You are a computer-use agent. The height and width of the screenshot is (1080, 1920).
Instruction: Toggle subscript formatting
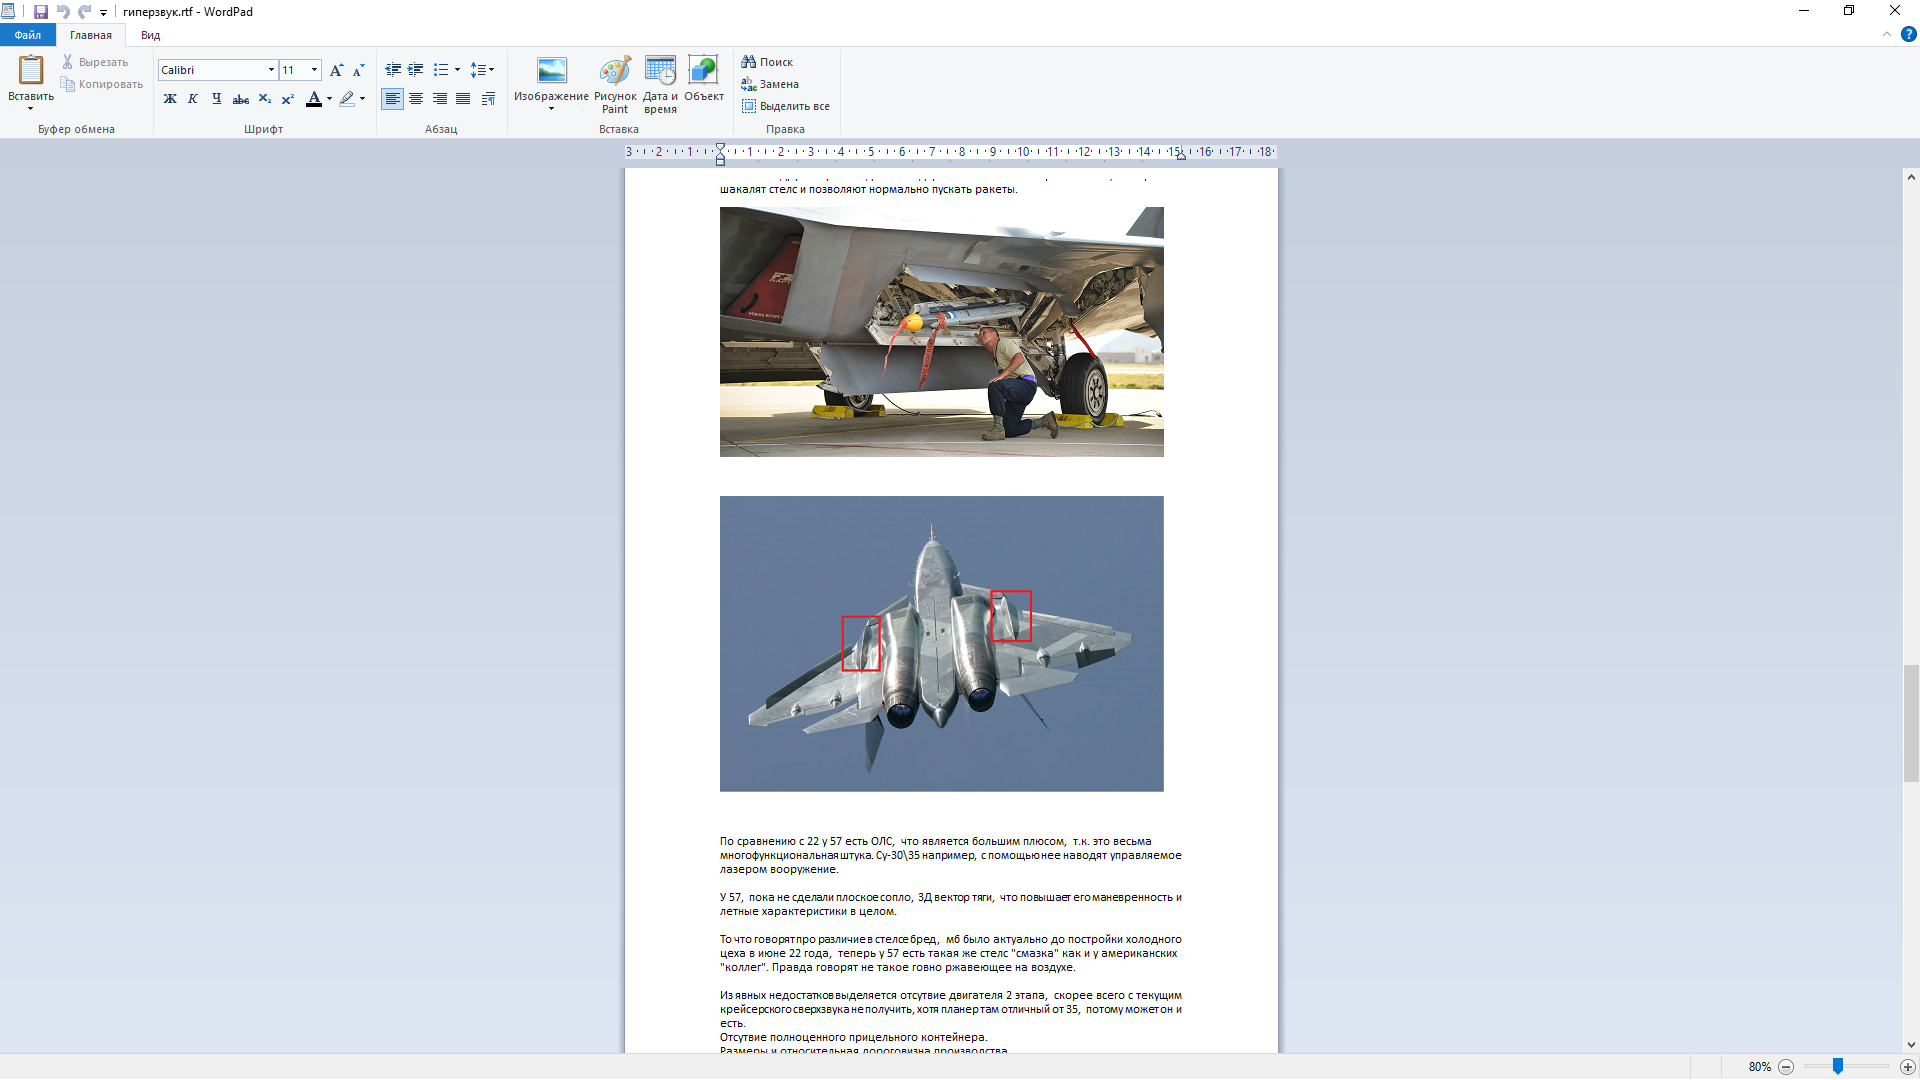265,99
